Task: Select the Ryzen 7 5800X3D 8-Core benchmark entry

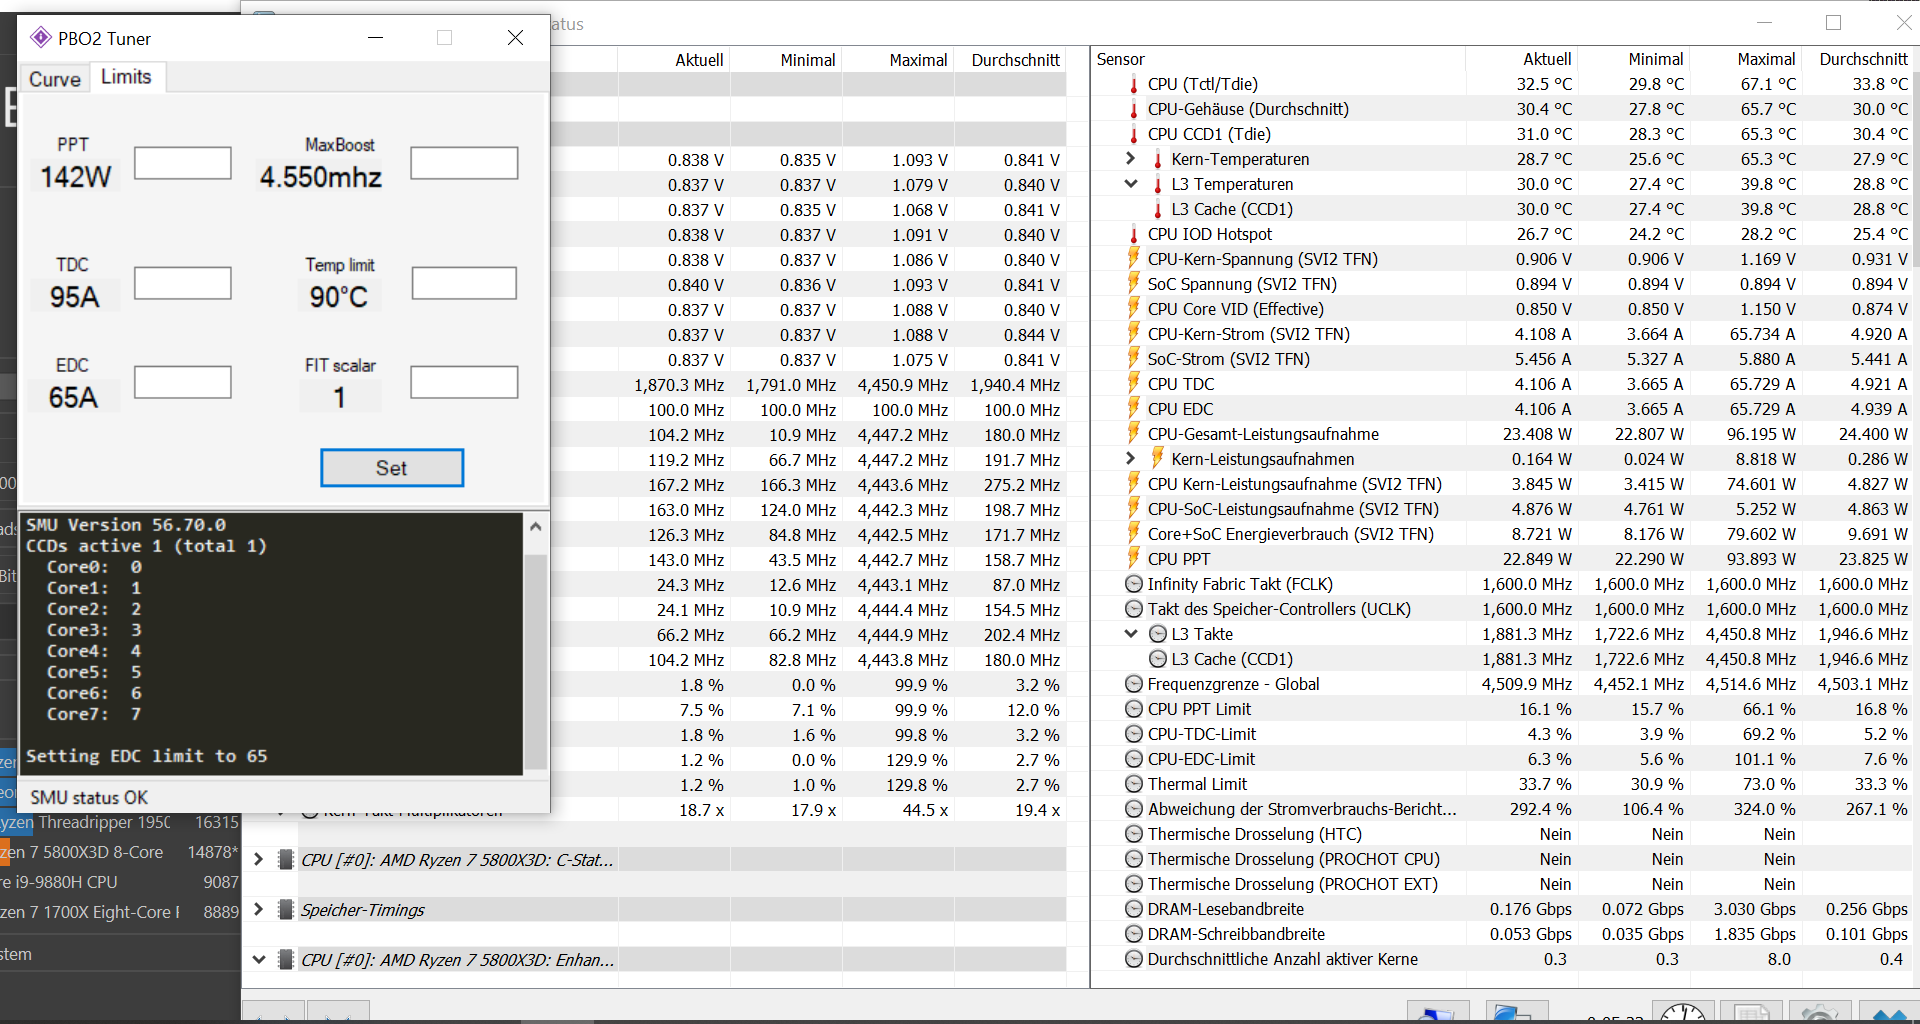Action: pos(120,852)
